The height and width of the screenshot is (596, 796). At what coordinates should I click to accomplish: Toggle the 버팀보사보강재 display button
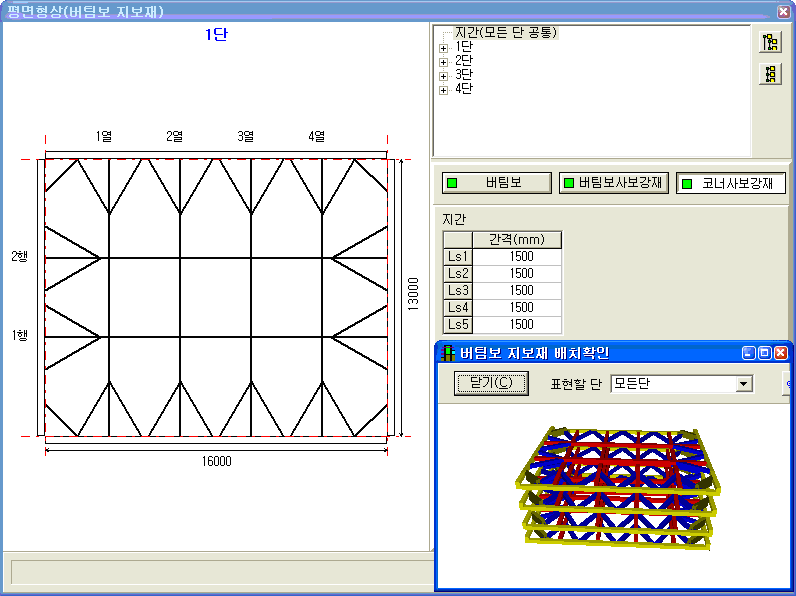614,183
